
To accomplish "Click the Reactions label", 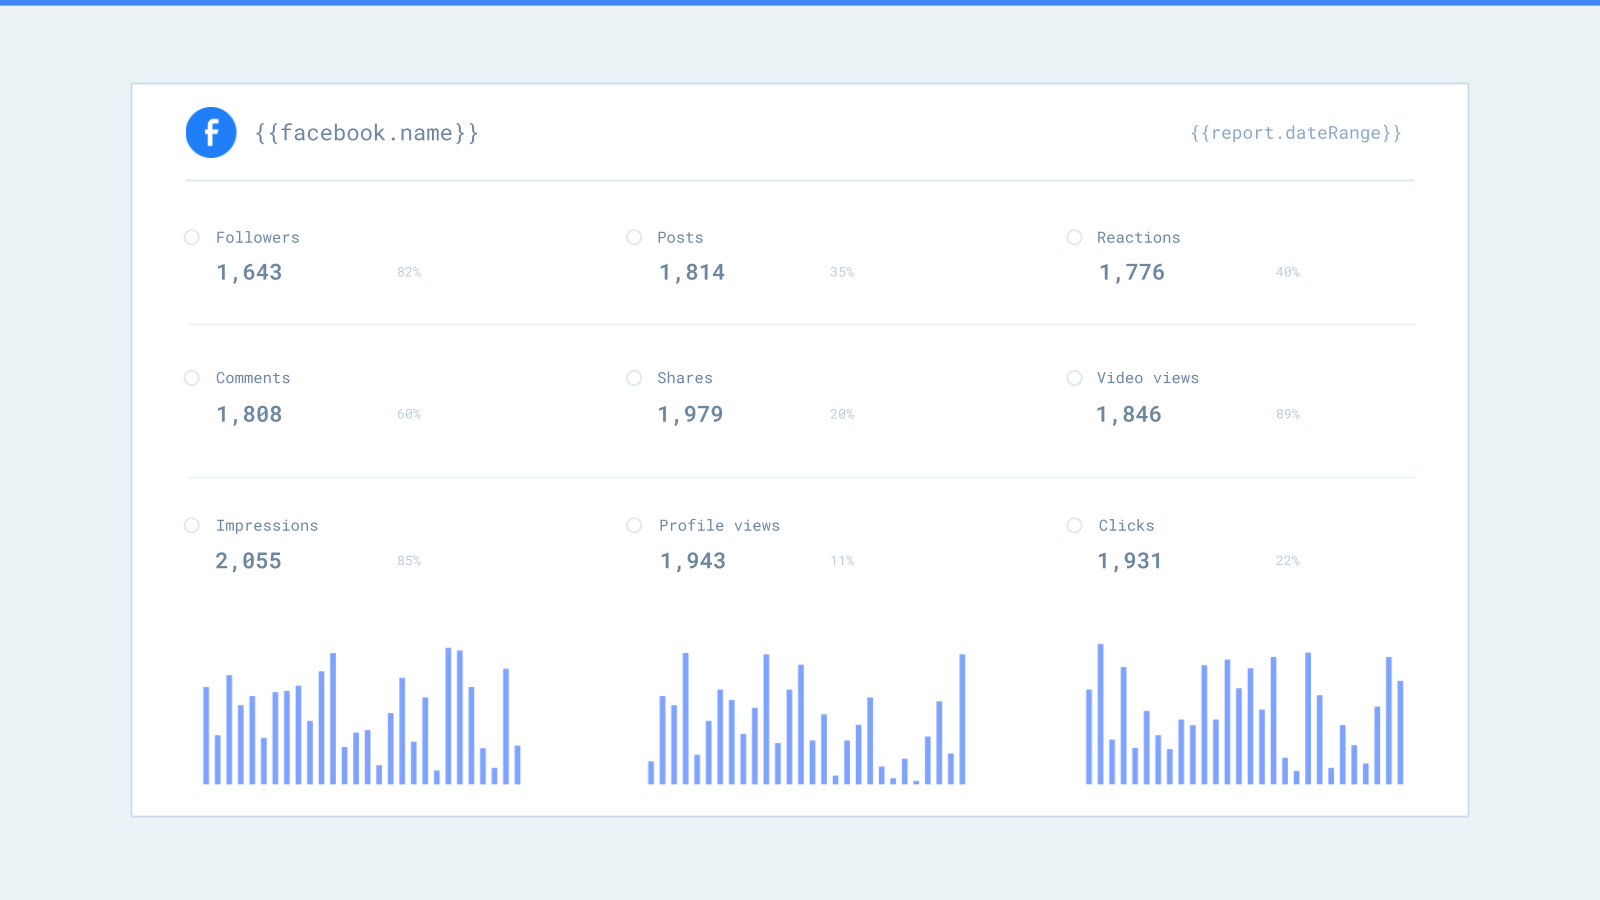I will tap(1138, 237).
